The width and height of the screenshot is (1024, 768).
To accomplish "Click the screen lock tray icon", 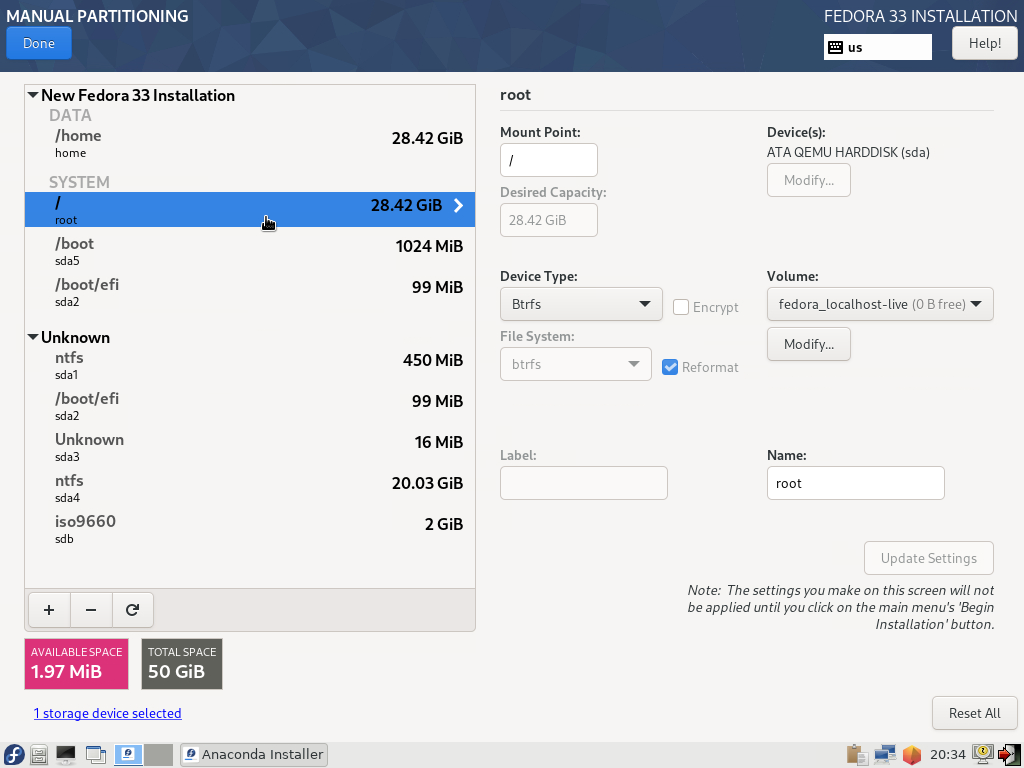I will click(983, 754).
